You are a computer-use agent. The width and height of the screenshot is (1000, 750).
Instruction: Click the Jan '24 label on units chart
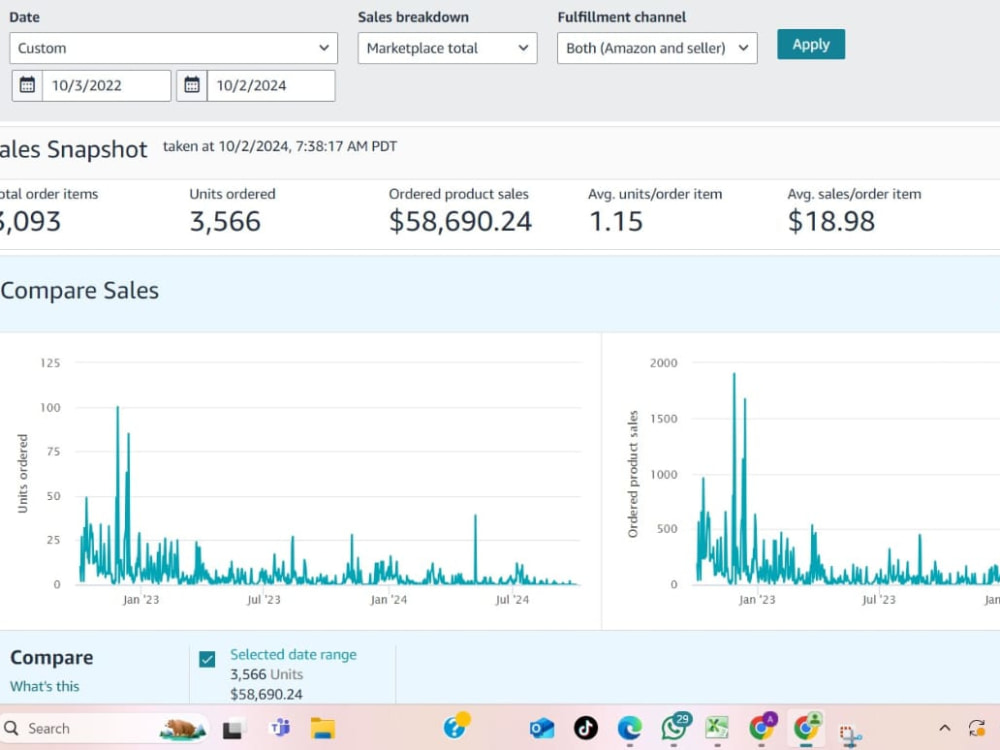388,599
